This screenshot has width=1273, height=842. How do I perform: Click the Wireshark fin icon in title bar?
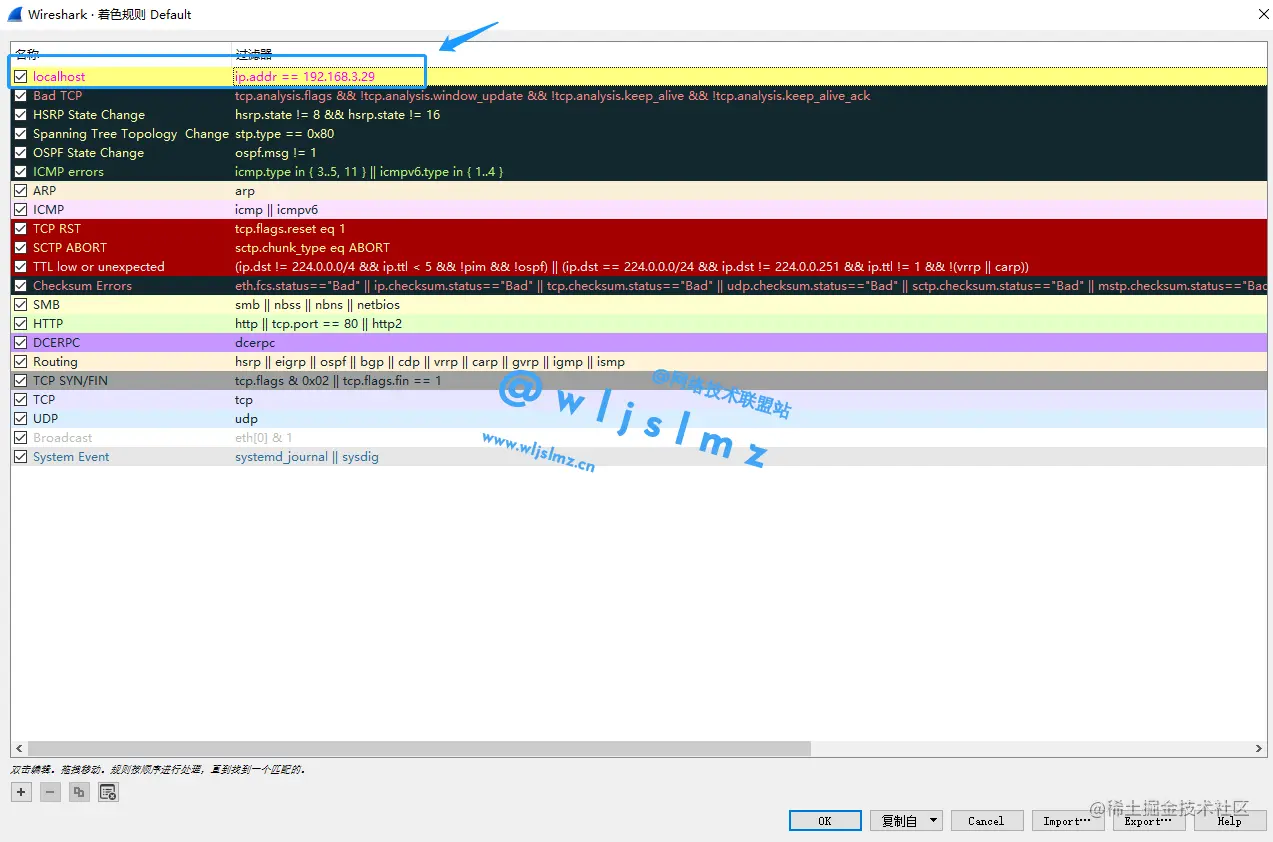click(x=15, y=14)
